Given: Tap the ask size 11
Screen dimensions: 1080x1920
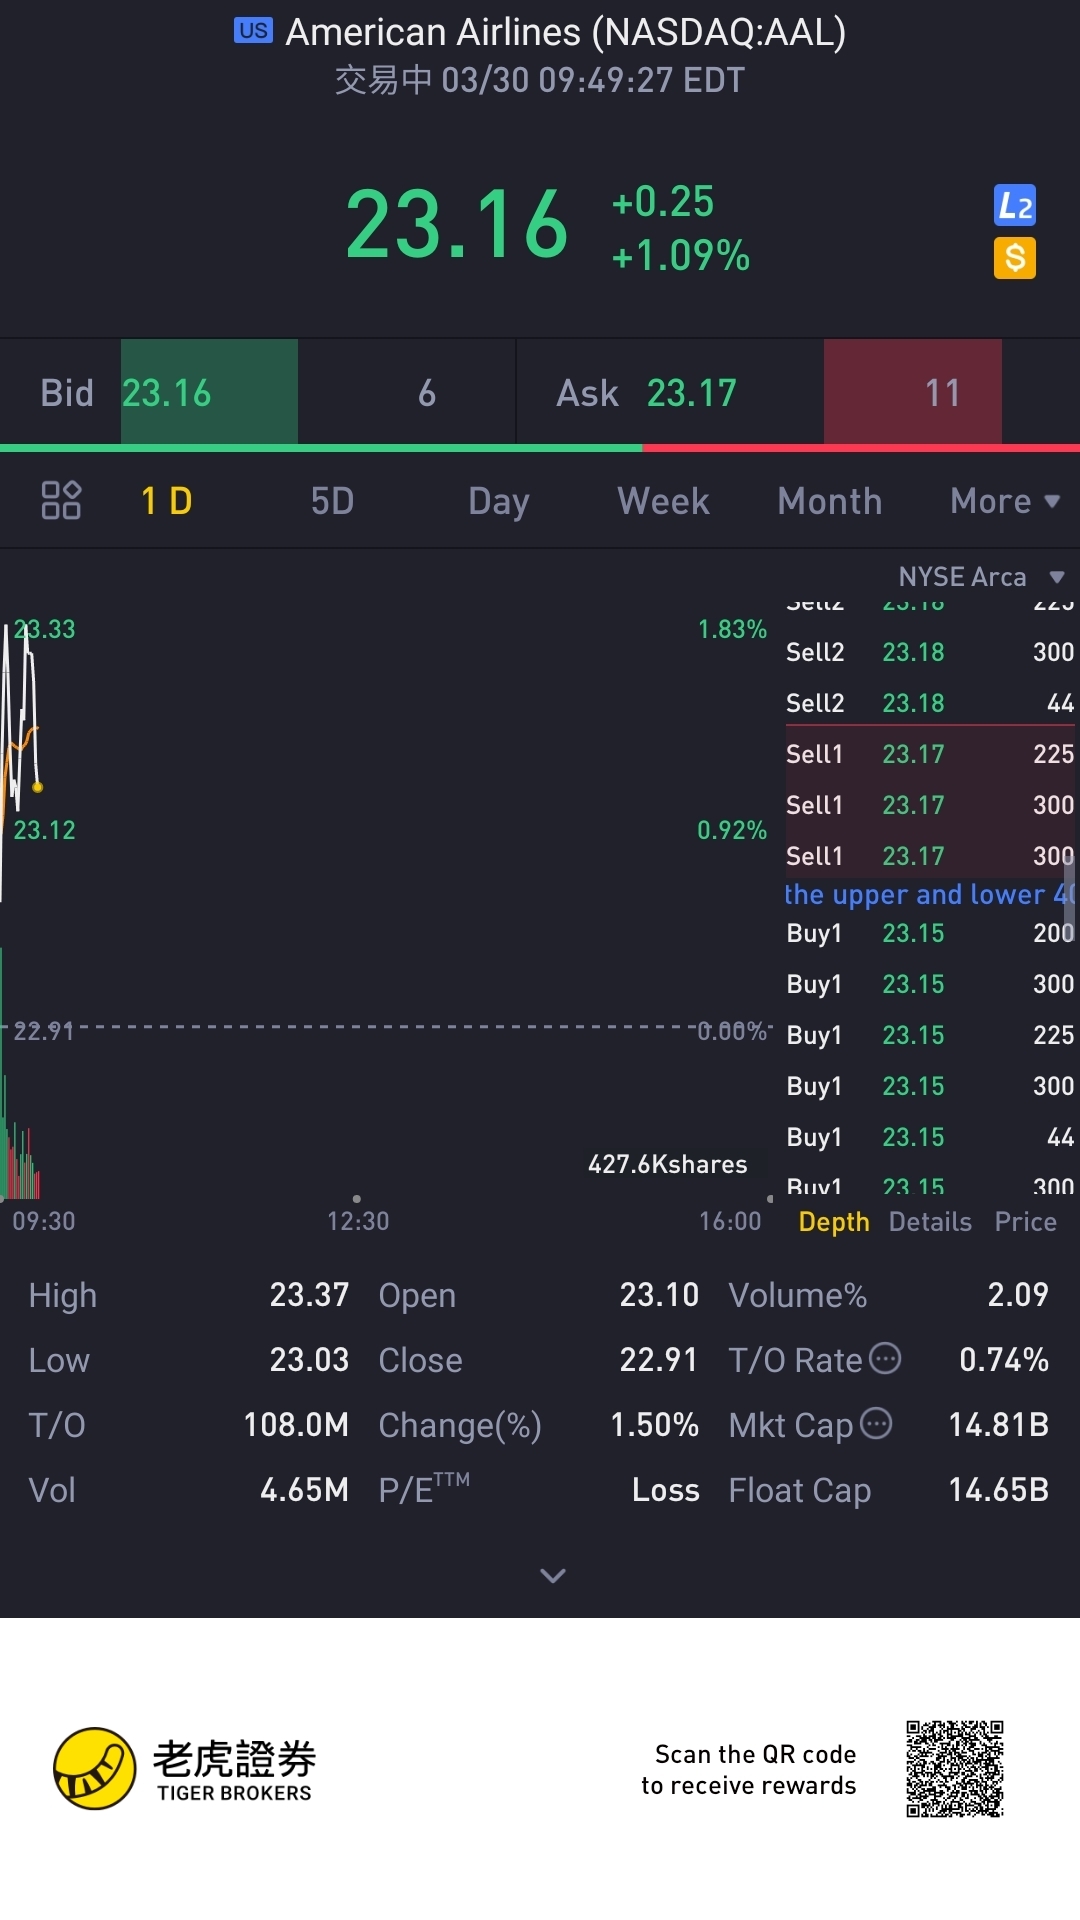Looking at the screenshot, I should click(943, 393).
